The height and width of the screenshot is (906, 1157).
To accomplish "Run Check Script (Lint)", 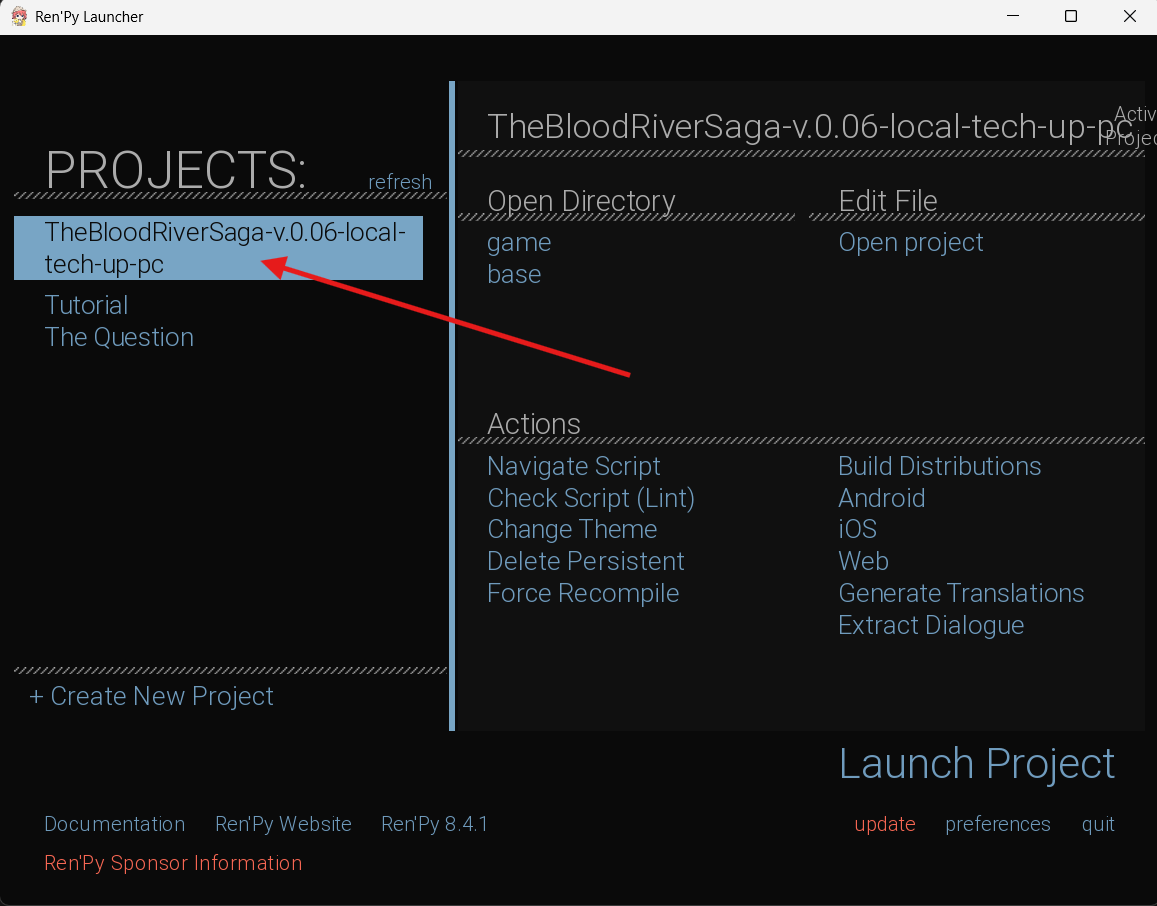I will (x=591, y=498).
